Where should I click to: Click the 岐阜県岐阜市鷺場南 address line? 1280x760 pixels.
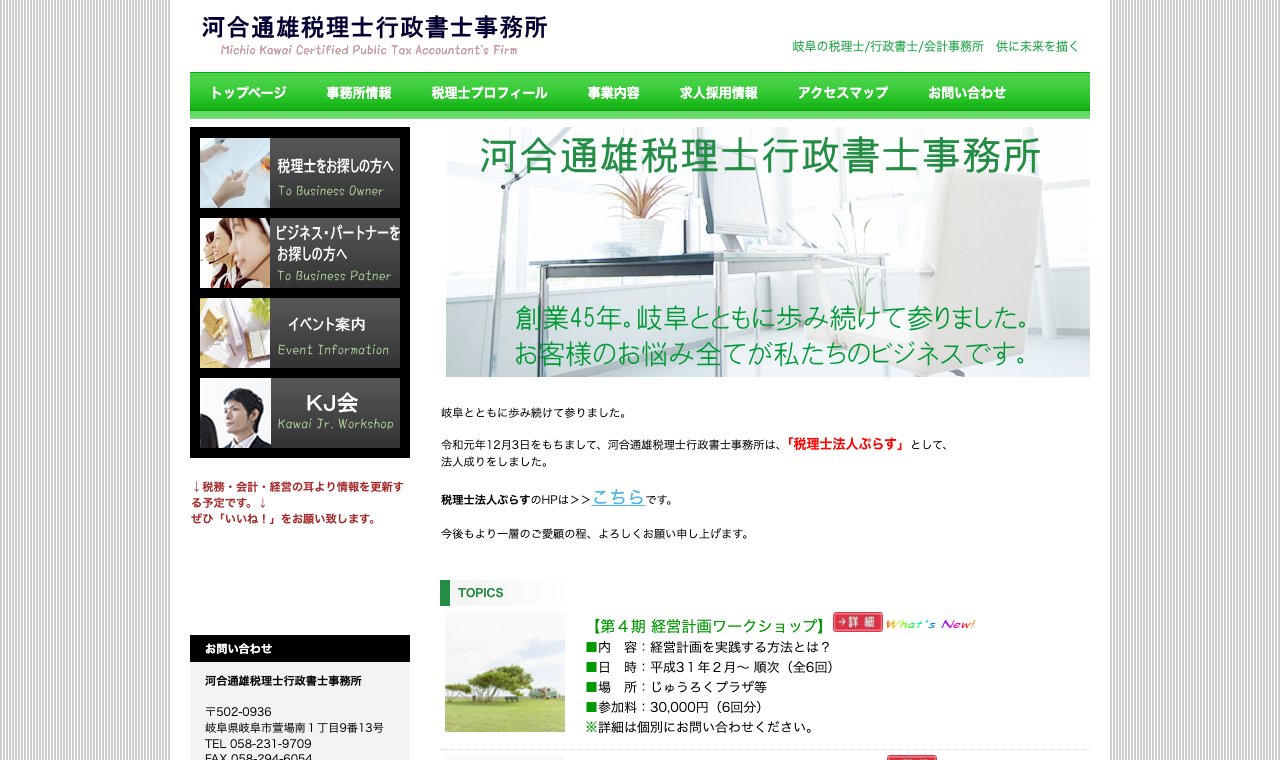click(294, 728)
